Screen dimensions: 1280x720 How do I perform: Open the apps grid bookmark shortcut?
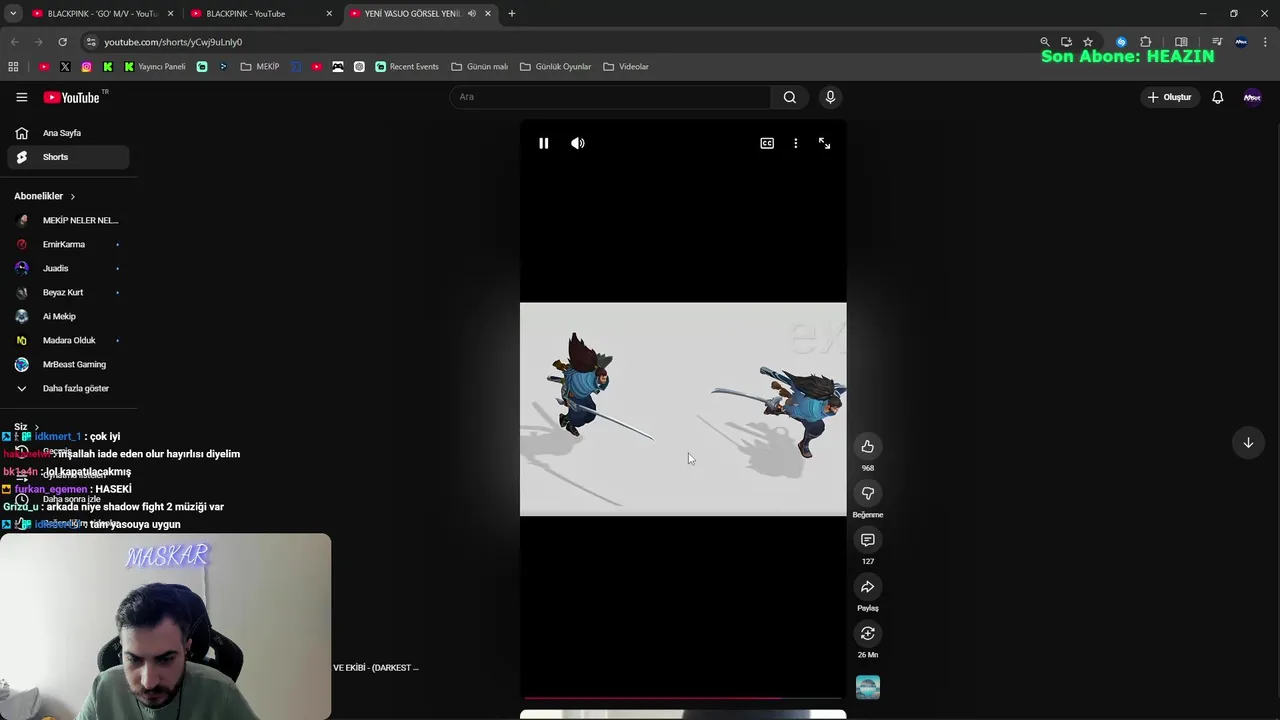(13, 66)
